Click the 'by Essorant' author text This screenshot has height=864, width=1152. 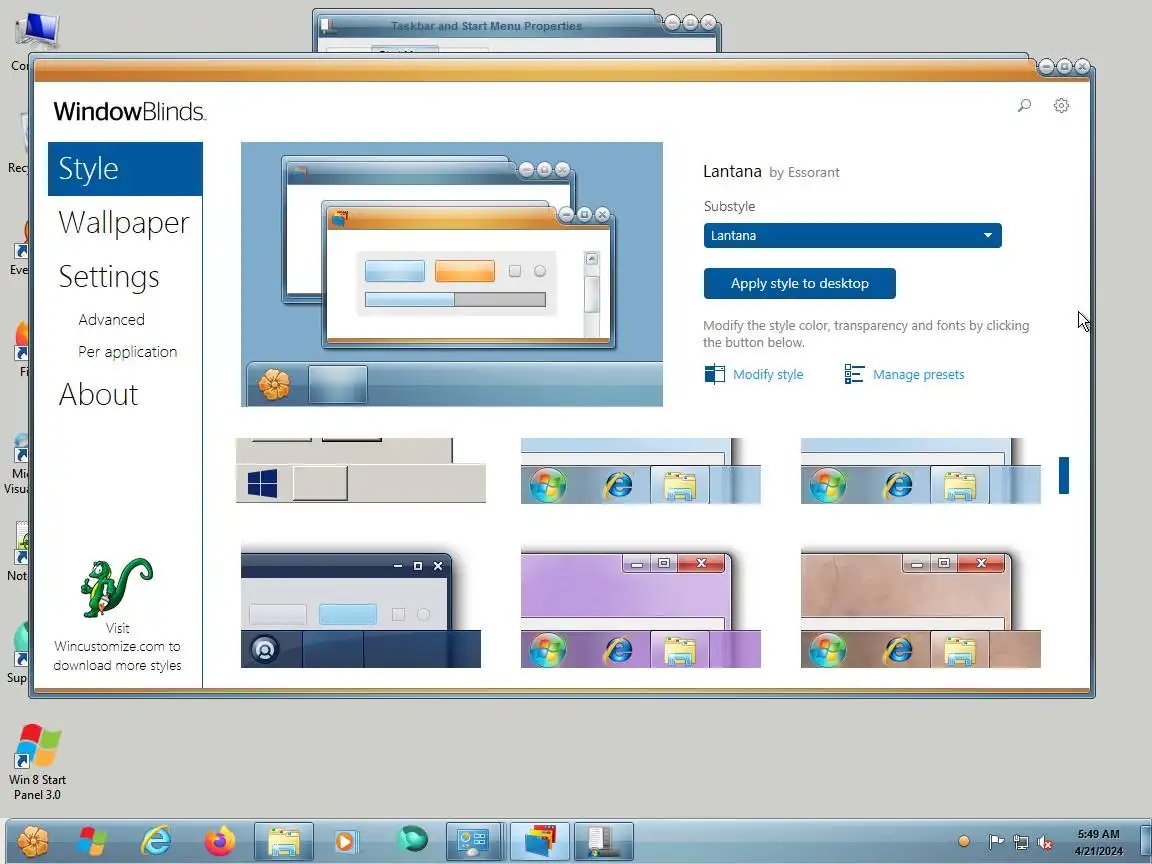click(804, 173)
